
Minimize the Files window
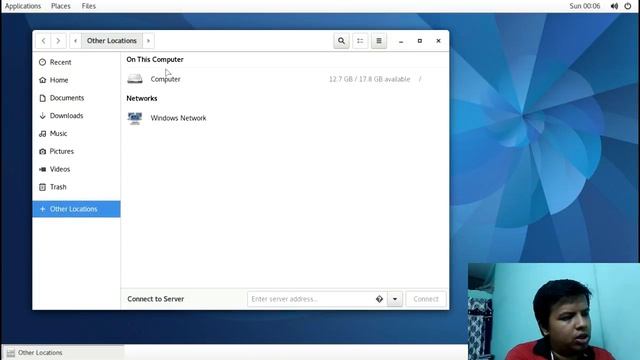tap(401, 41)
